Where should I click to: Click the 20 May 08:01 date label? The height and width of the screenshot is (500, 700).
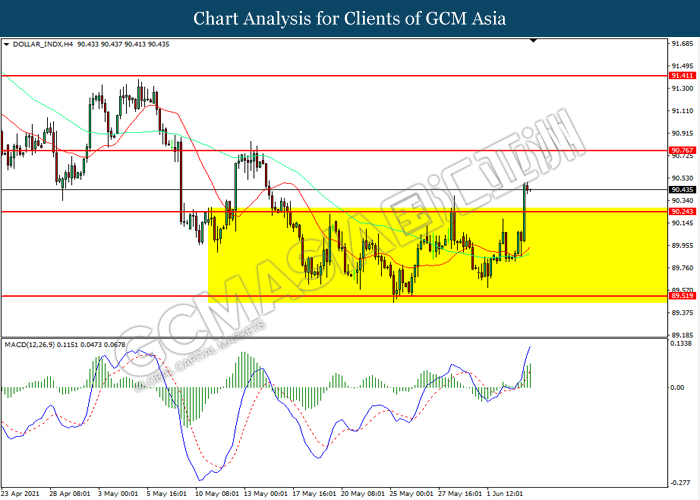pos(362,493)
